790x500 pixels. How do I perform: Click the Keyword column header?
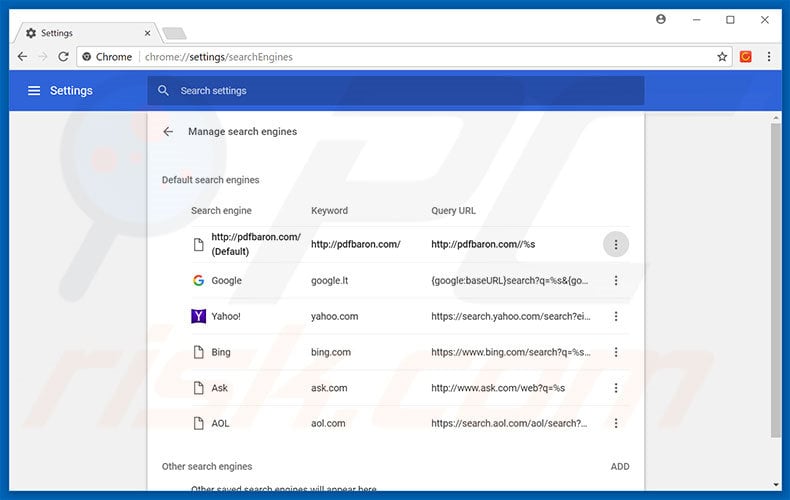point(330,211)
